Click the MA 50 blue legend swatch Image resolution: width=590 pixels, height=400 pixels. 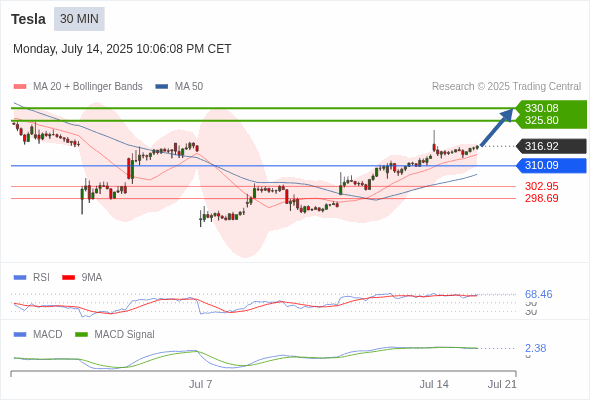pyautogui.click(x=162, y=87)
